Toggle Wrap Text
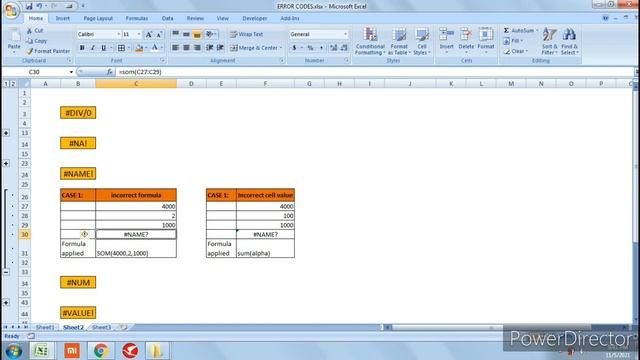 tap(247, 34)
